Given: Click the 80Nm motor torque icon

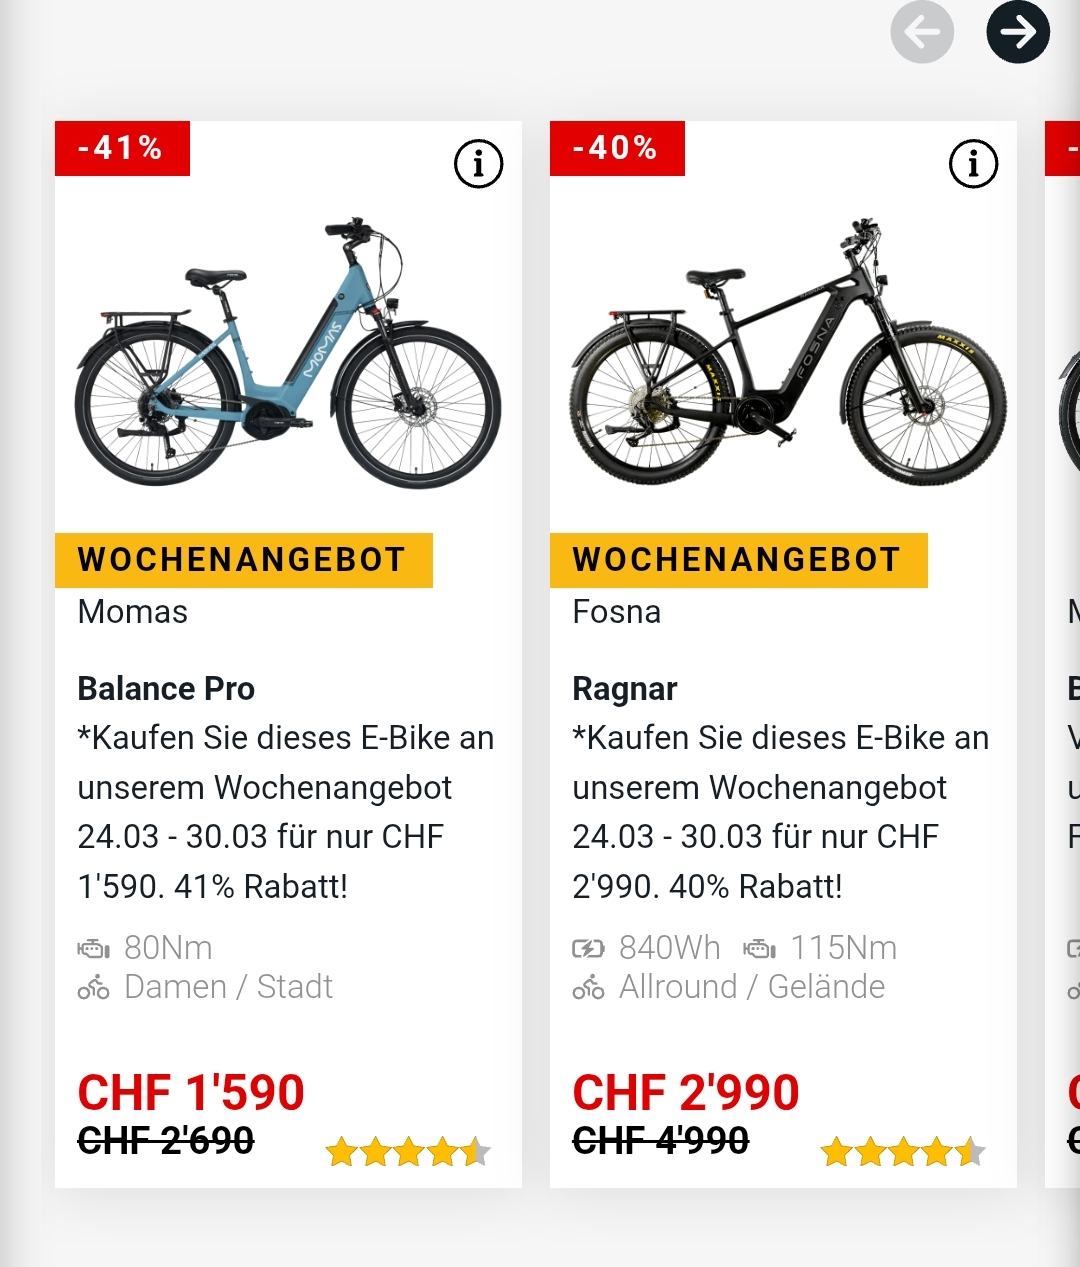Looking at the screenshot, I should point(94,948).
